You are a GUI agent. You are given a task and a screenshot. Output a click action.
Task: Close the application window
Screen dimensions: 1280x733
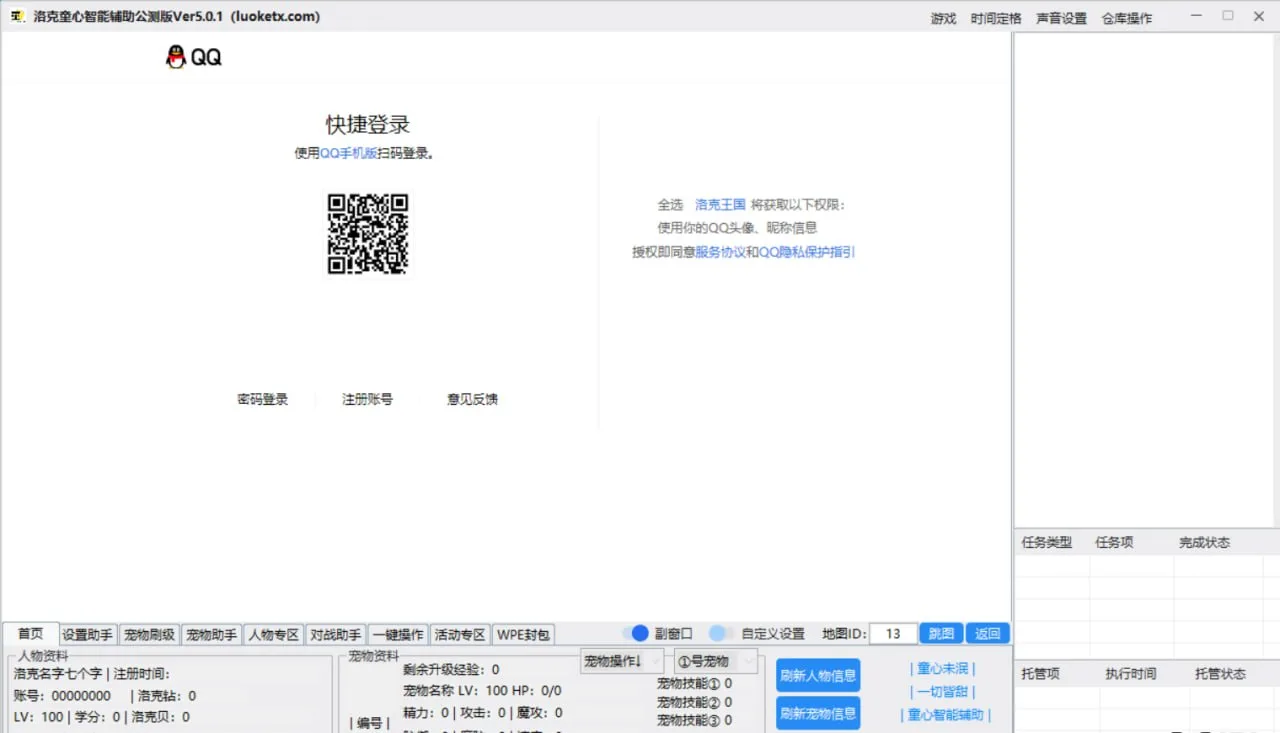[1259, 16]
